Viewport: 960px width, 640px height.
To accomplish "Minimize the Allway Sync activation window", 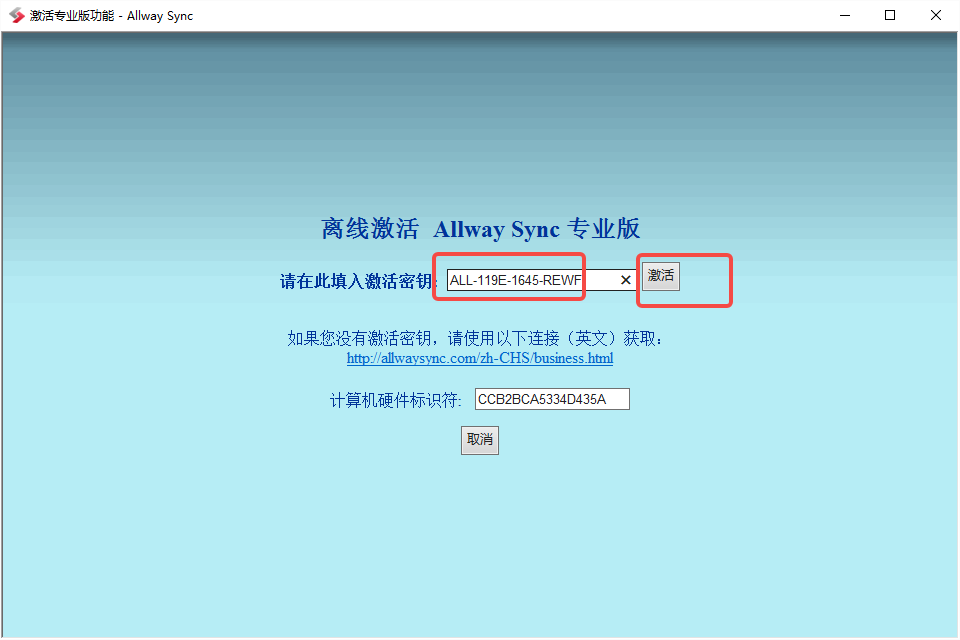I will [x=845, y=15].
